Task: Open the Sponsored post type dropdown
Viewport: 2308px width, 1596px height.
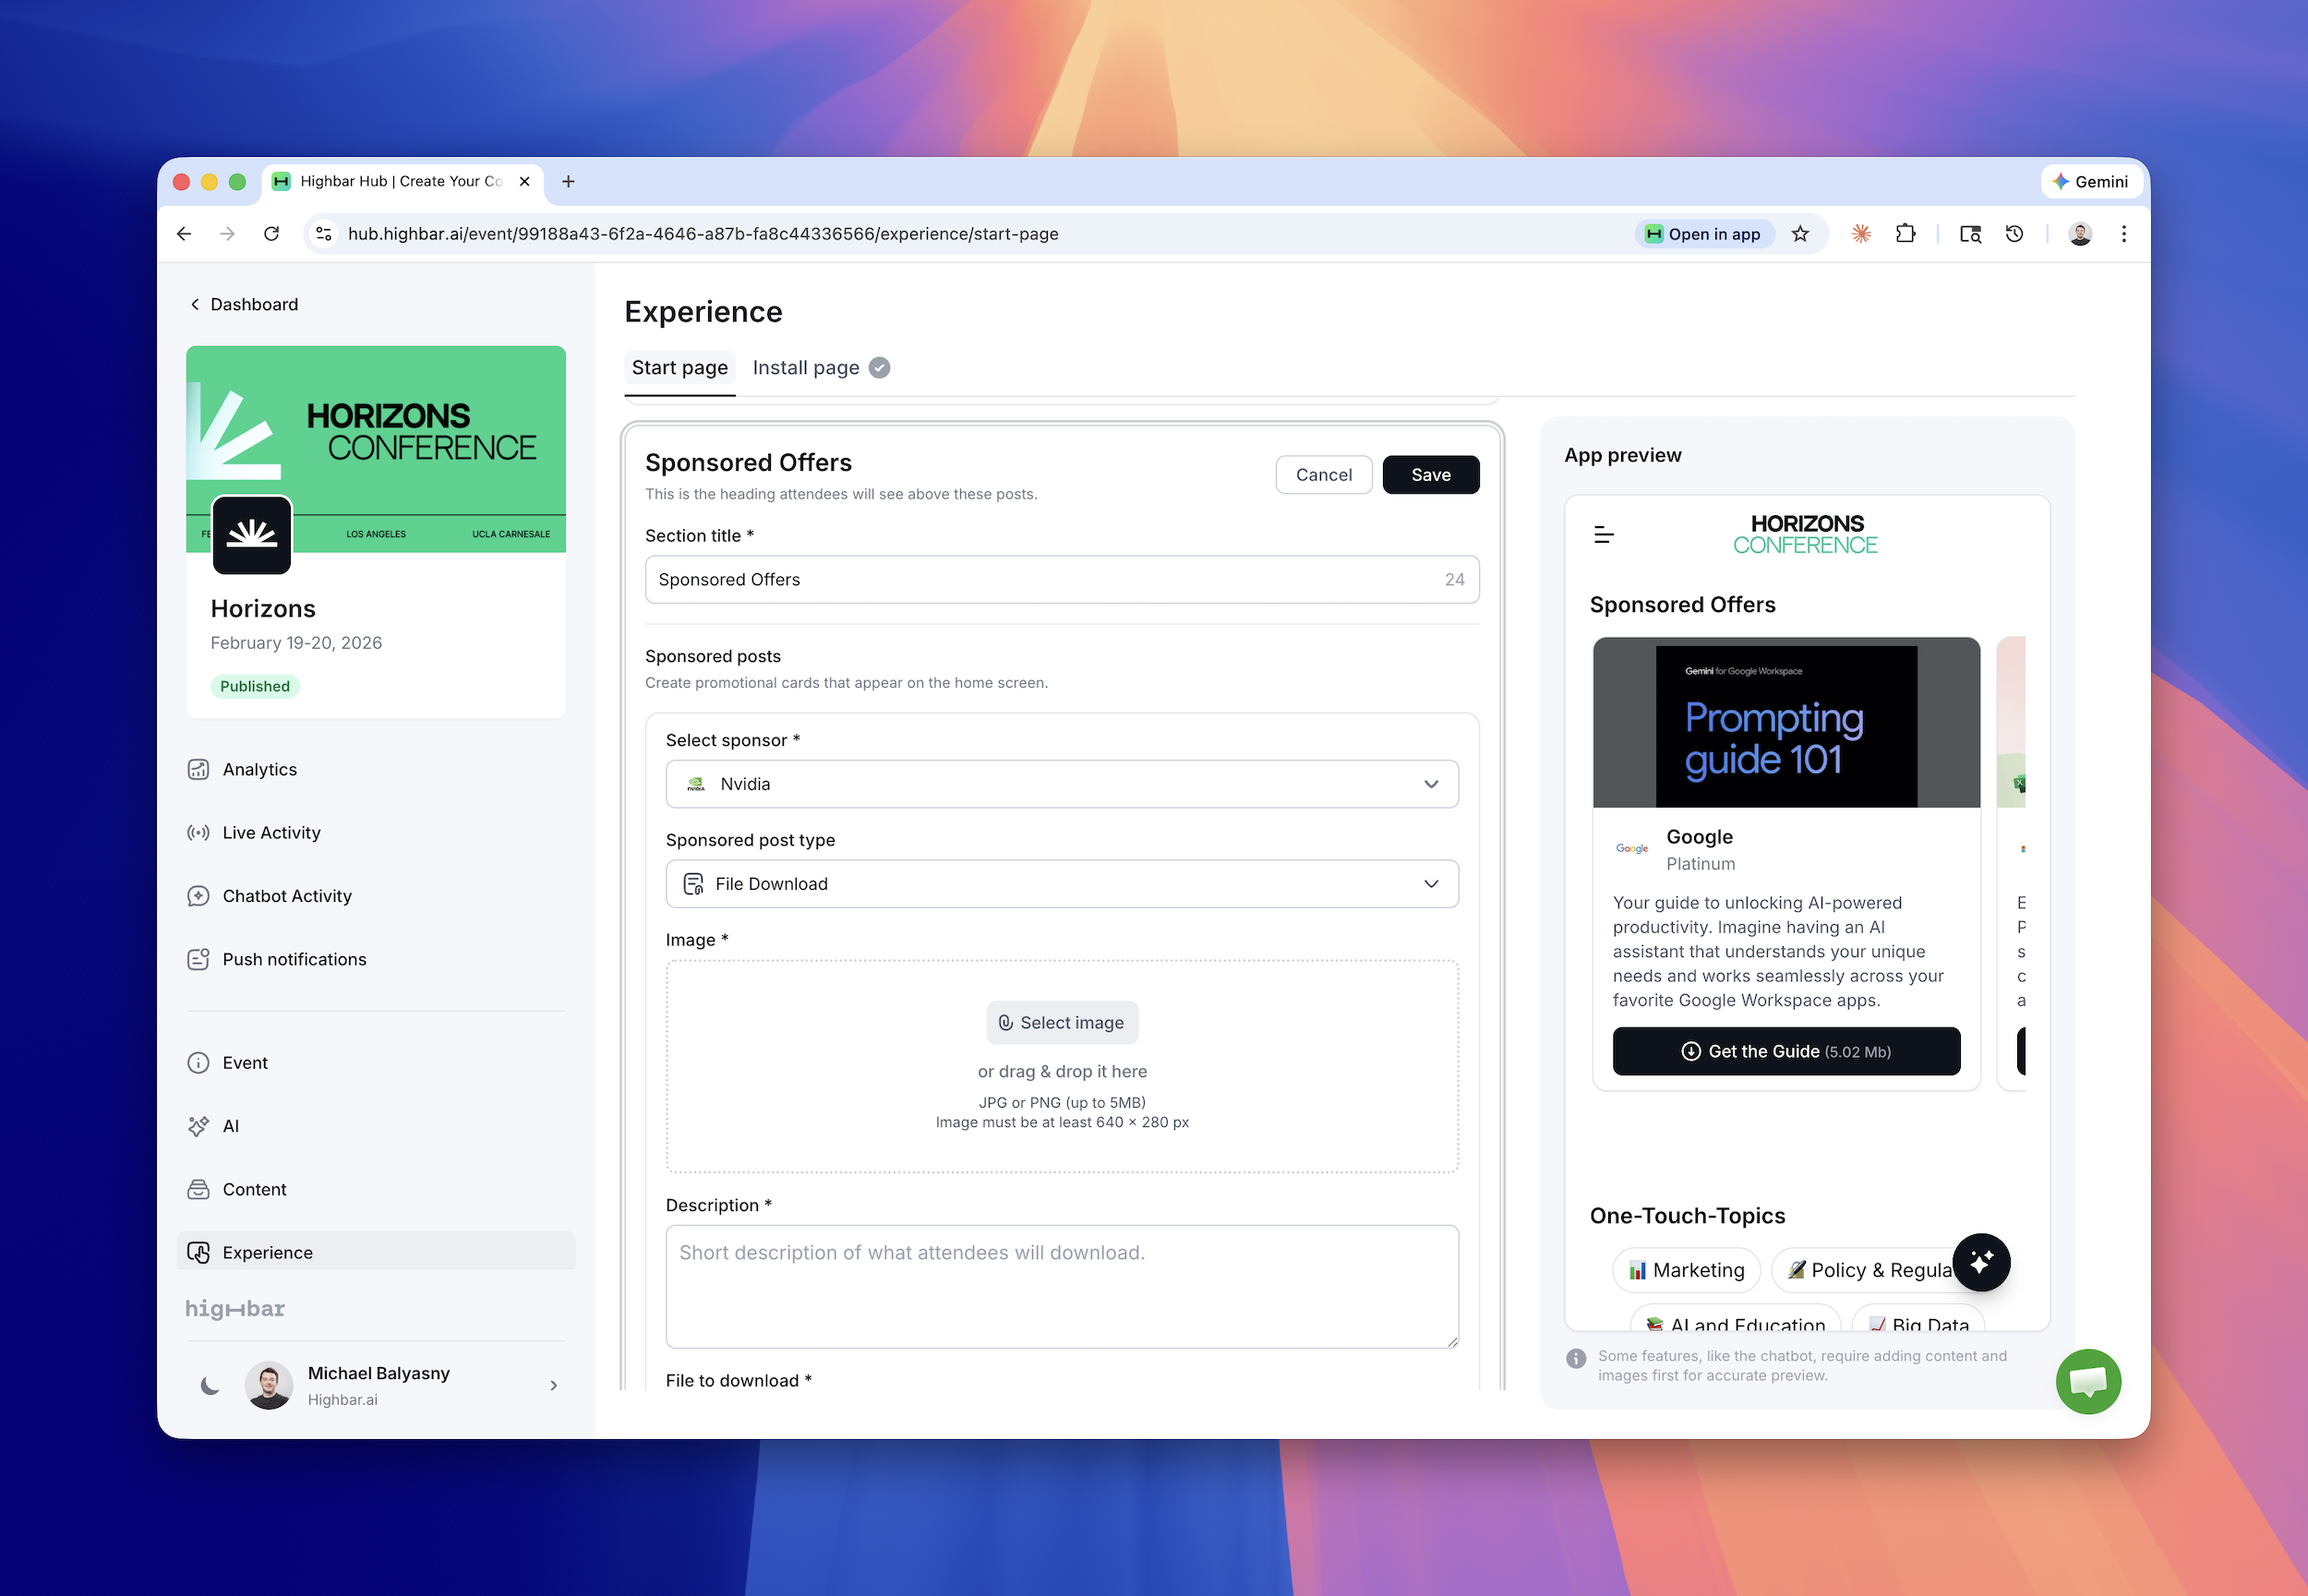Action: click(1061, 884)
